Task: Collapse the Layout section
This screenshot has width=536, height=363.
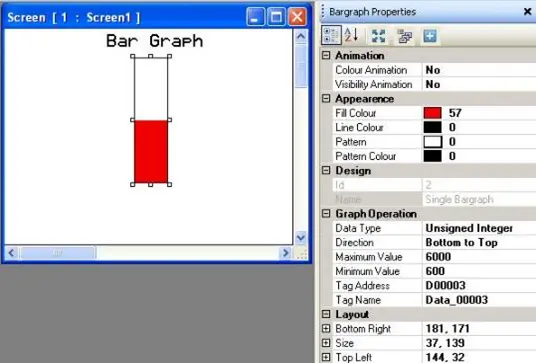Action: coord(326,314)
